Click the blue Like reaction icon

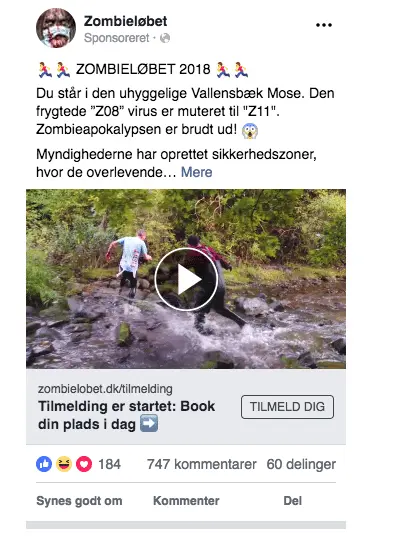click(x=44, y=464)
